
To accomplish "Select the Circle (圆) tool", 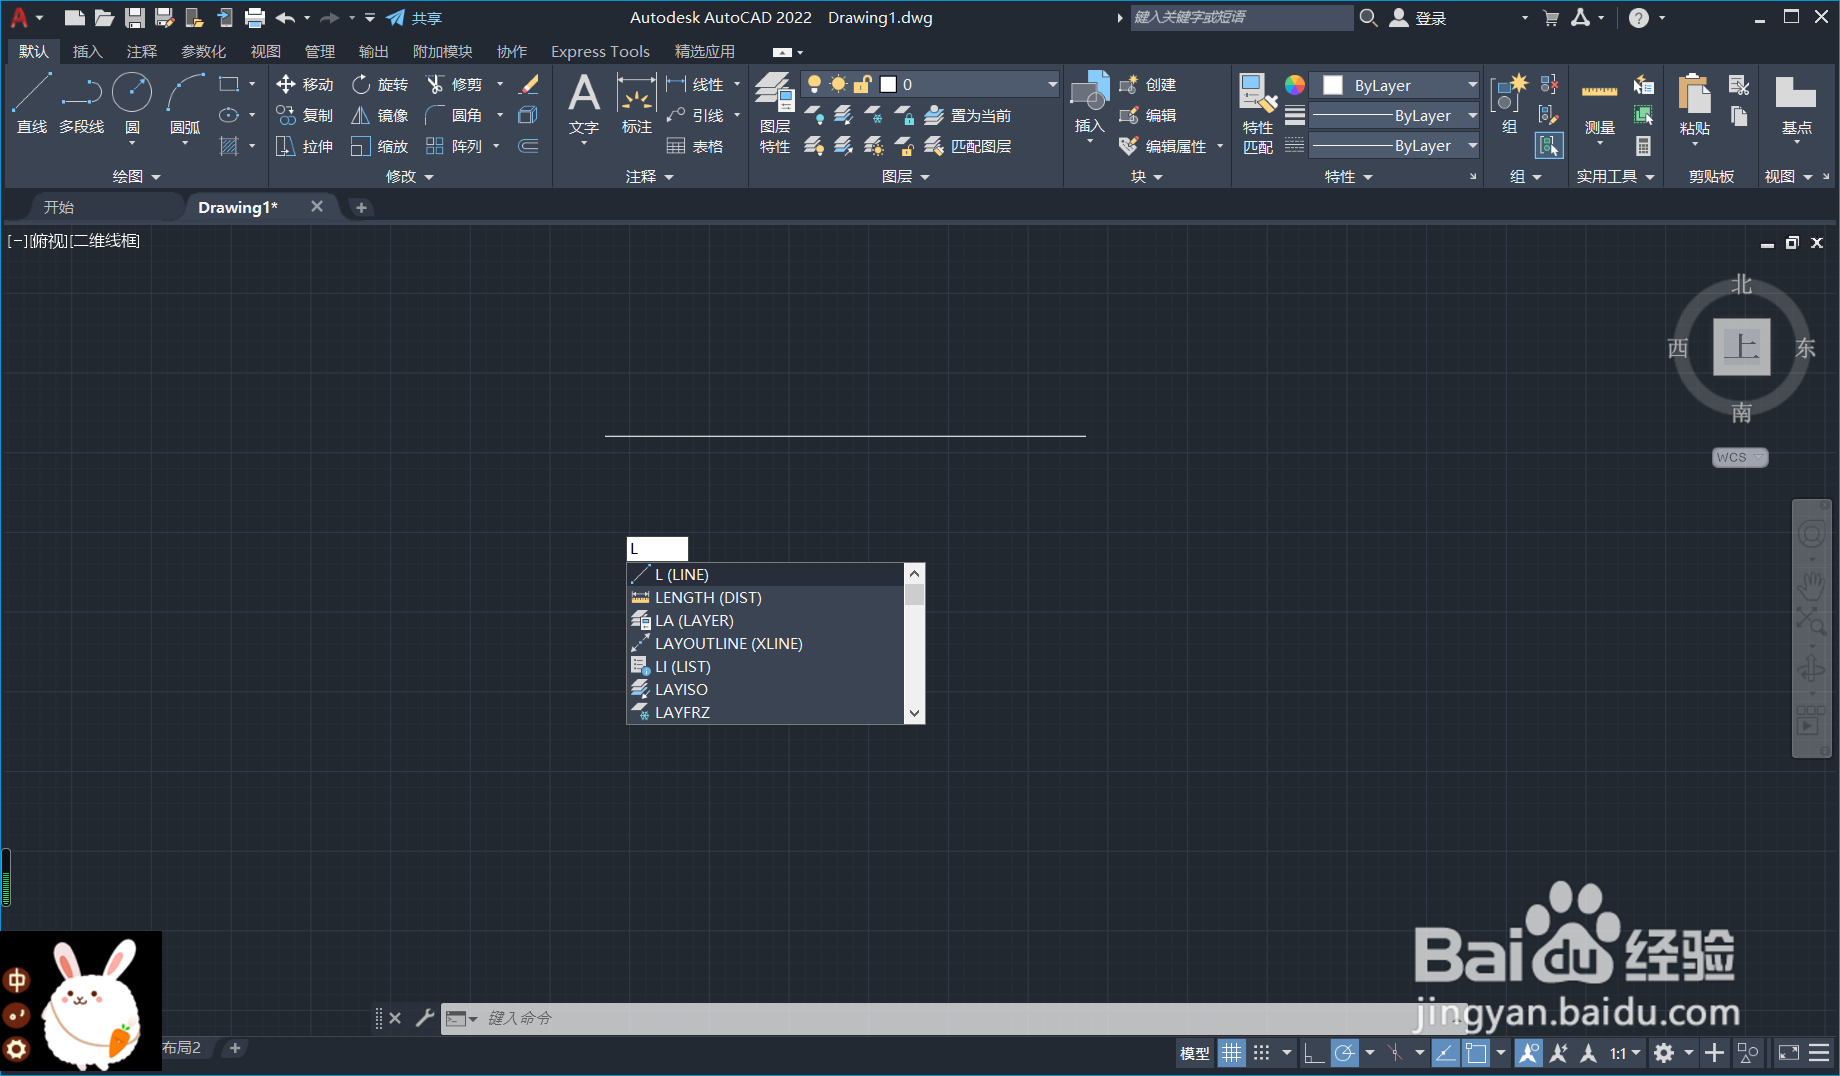I will [x=132, y=103].
